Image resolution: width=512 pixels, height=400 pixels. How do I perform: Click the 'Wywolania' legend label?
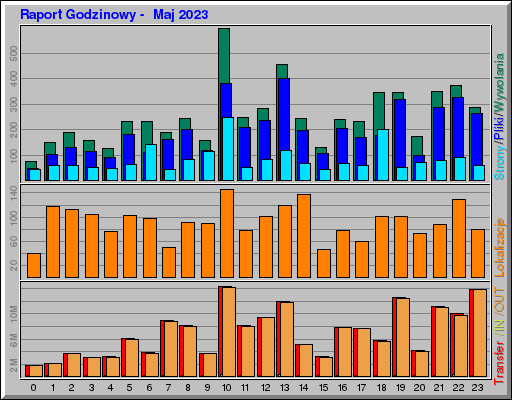[499, 83]
